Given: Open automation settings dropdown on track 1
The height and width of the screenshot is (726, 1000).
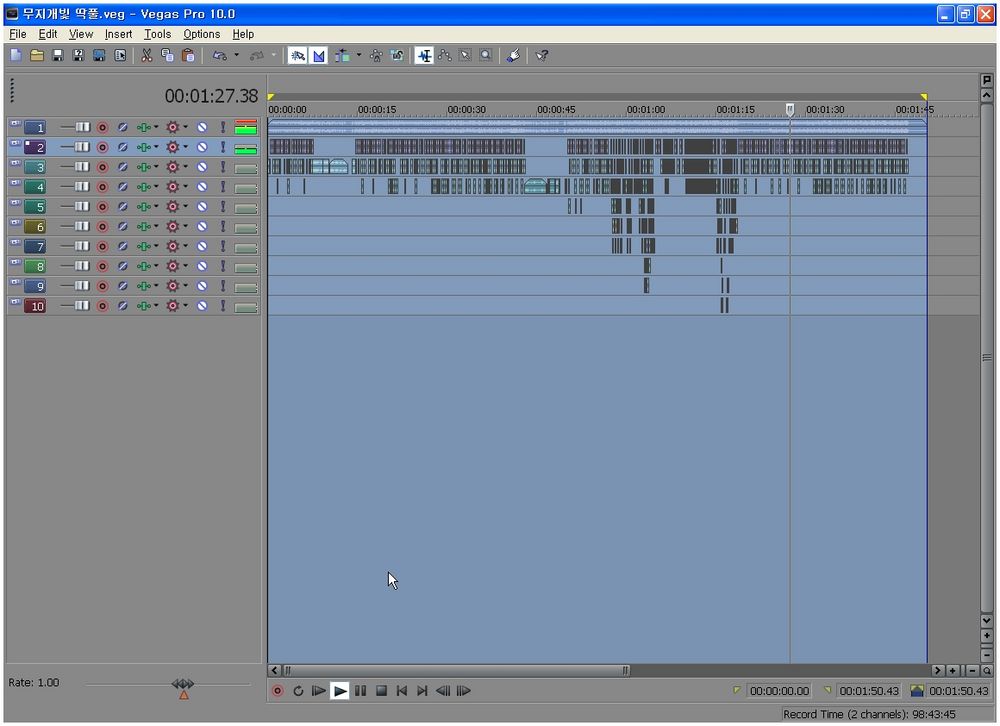Looking at the screenshot, I should click(186, 127).
